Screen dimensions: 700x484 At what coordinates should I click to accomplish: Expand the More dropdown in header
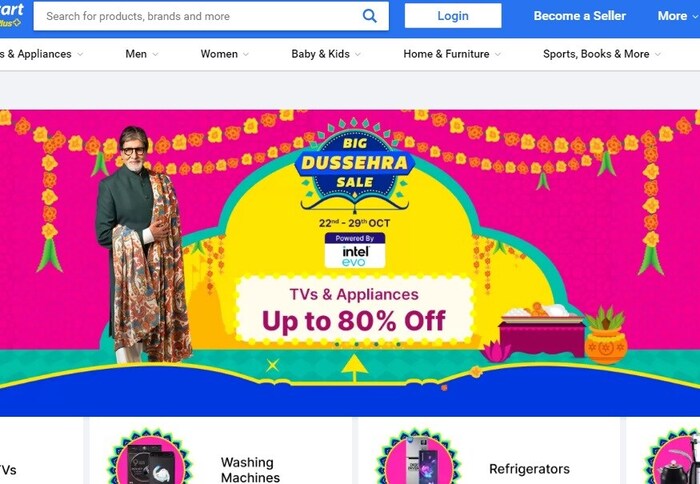point(677,16)
